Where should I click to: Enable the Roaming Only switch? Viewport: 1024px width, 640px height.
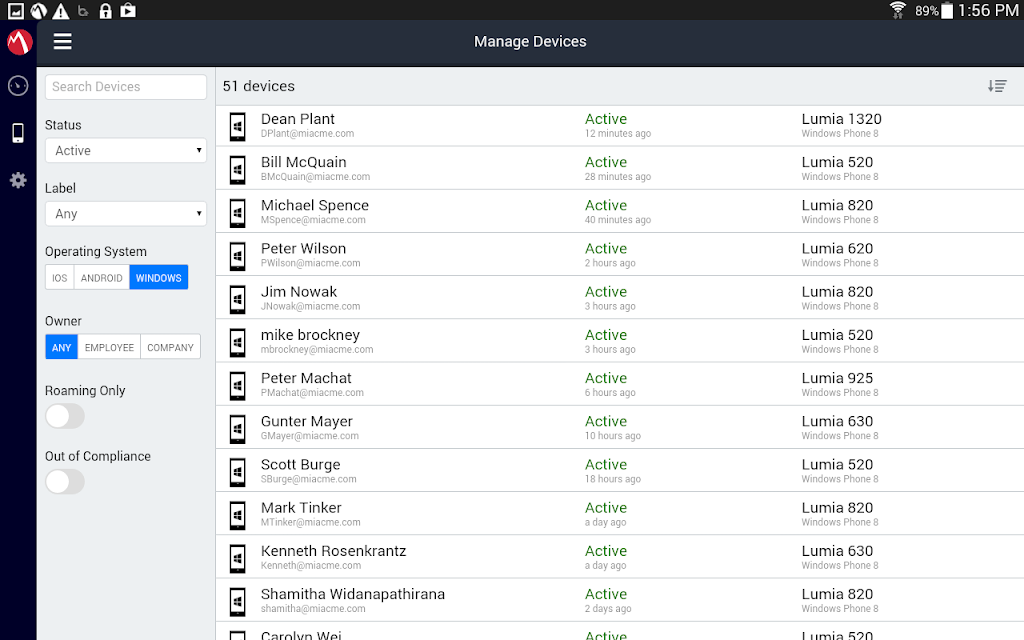coord(65,416)
